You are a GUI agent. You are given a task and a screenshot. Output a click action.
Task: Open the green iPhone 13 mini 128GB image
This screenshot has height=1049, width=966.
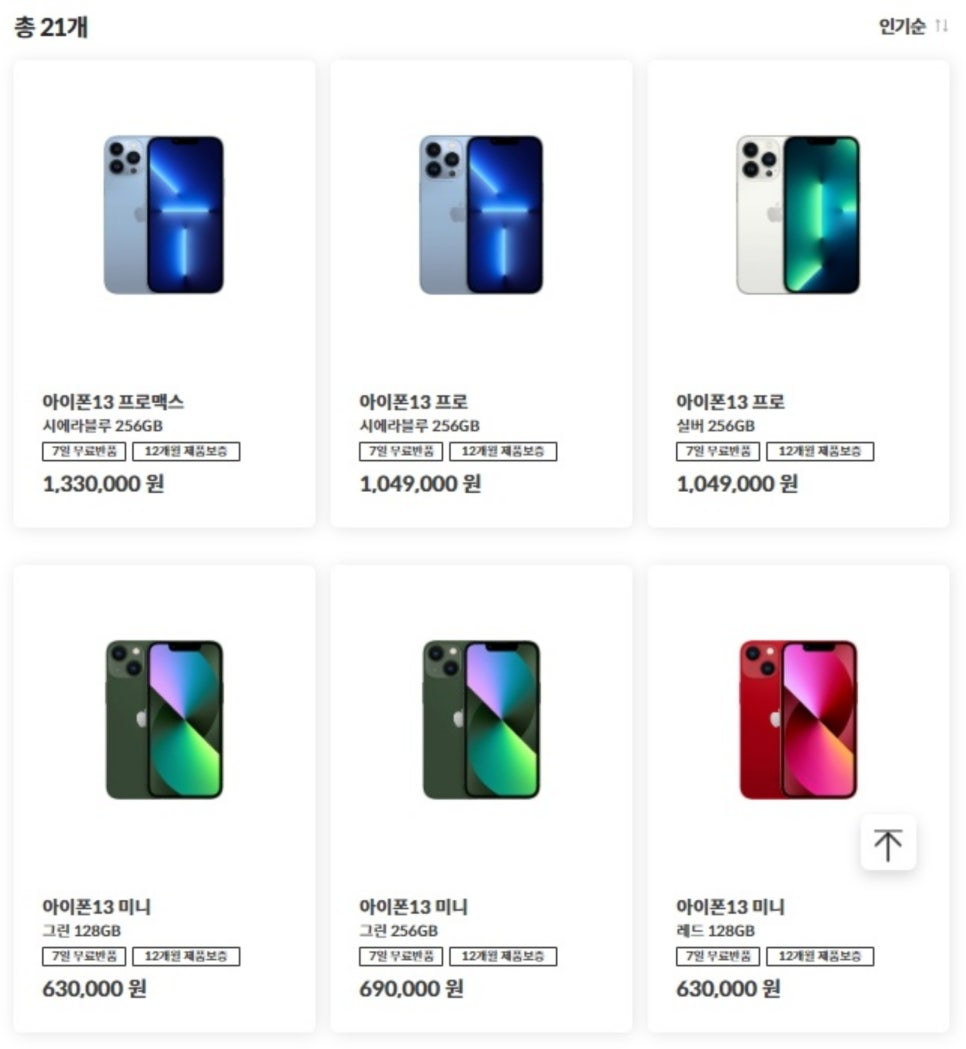tap(165, 720)
